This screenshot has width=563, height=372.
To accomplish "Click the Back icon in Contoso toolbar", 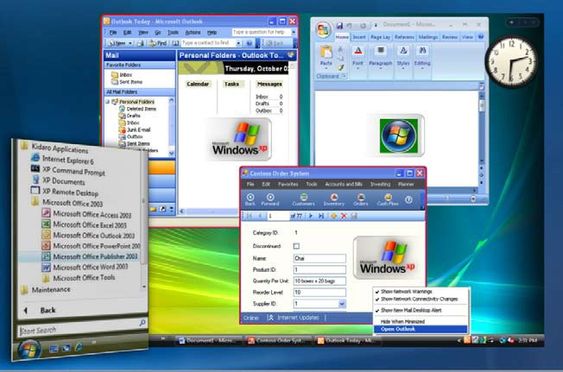I will click(x=250, y=199).
